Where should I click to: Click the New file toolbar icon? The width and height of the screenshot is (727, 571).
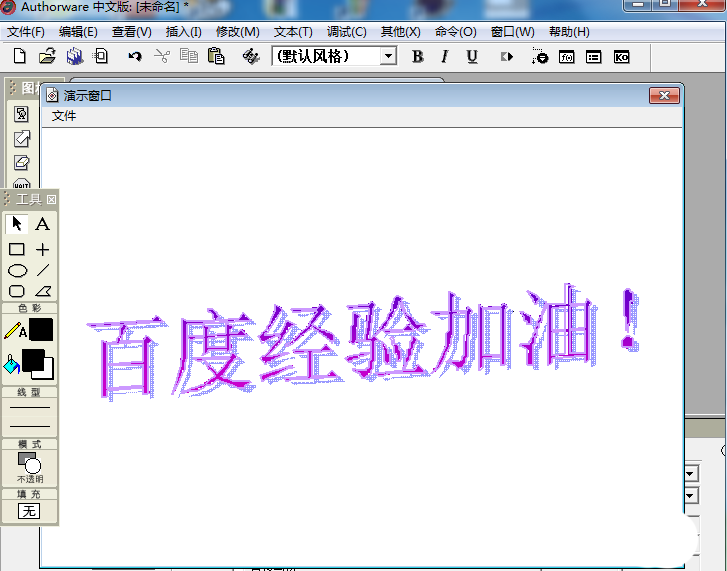19,56
